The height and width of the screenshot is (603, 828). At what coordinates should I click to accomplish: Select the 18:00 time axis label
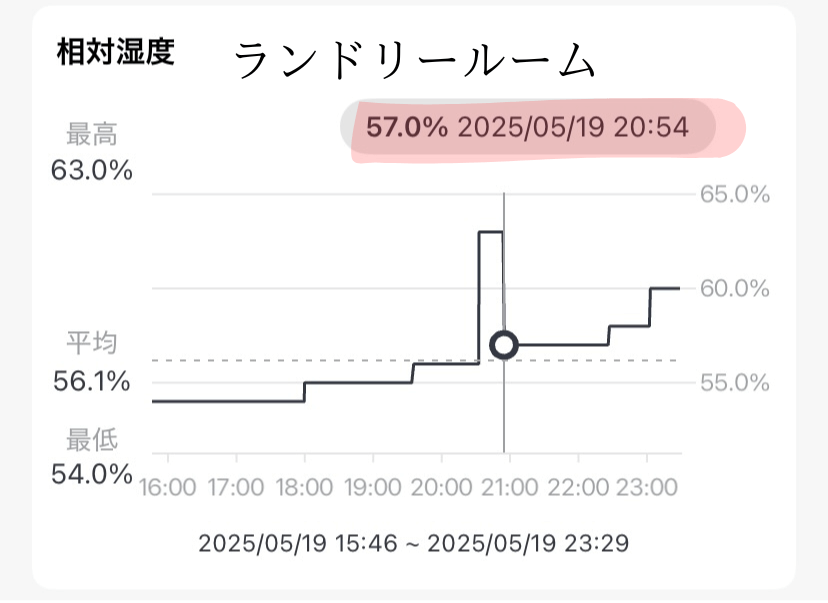pos(304,487)
